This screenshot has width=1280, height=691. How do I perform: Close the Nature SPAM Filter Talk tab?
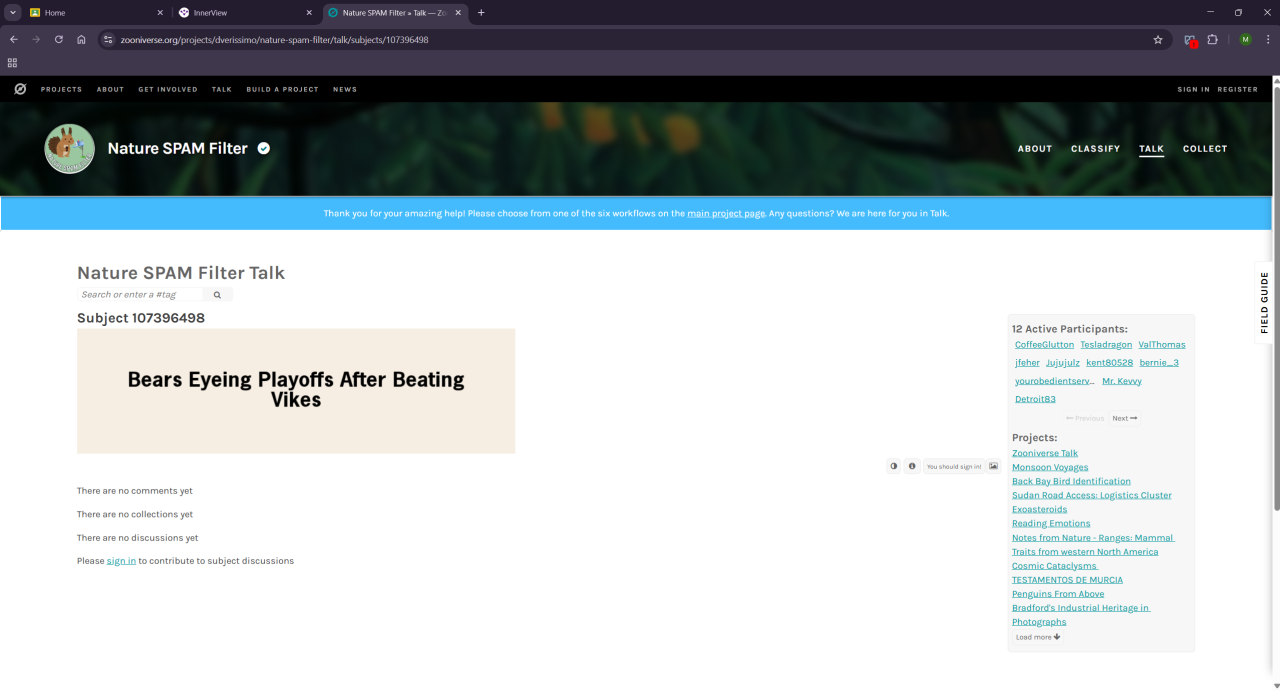458,13
